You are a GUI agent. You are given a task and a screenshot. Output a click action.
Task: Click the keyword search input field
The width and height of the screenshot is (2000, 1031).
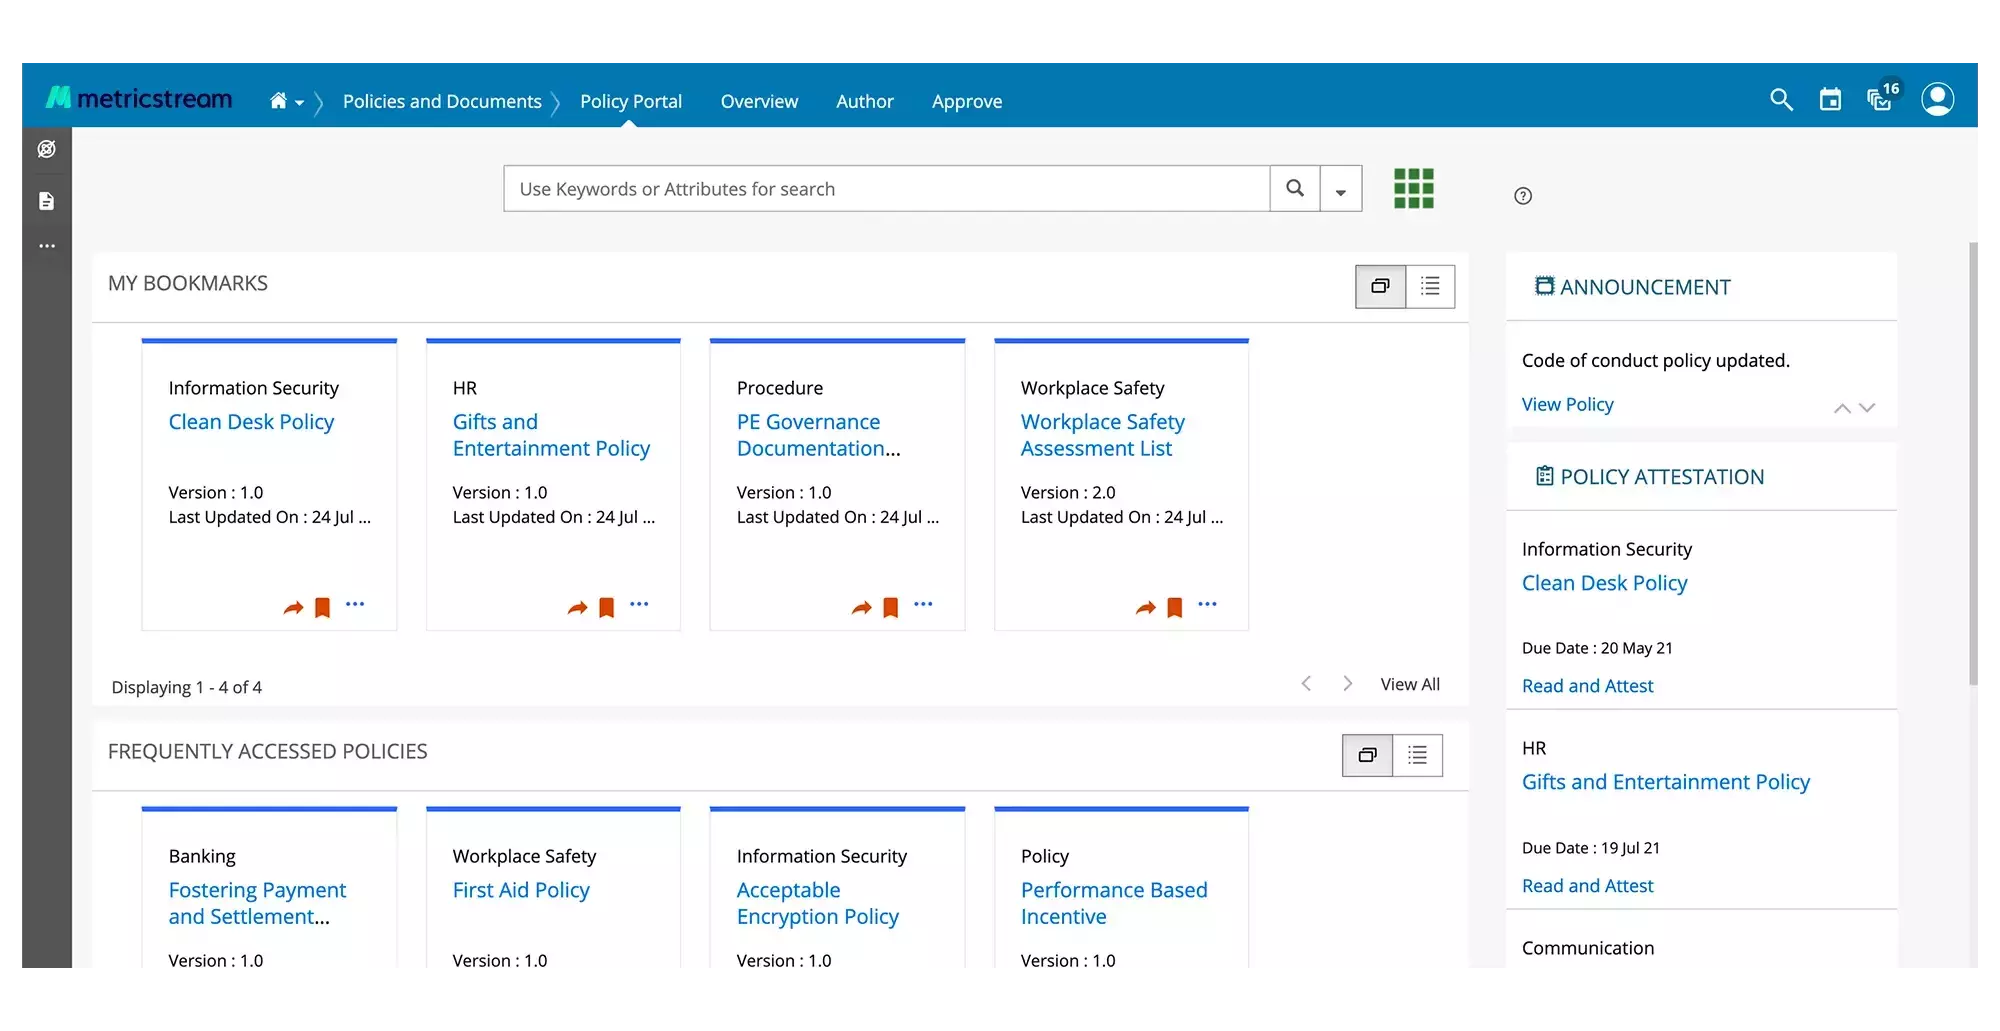[886, 189]
